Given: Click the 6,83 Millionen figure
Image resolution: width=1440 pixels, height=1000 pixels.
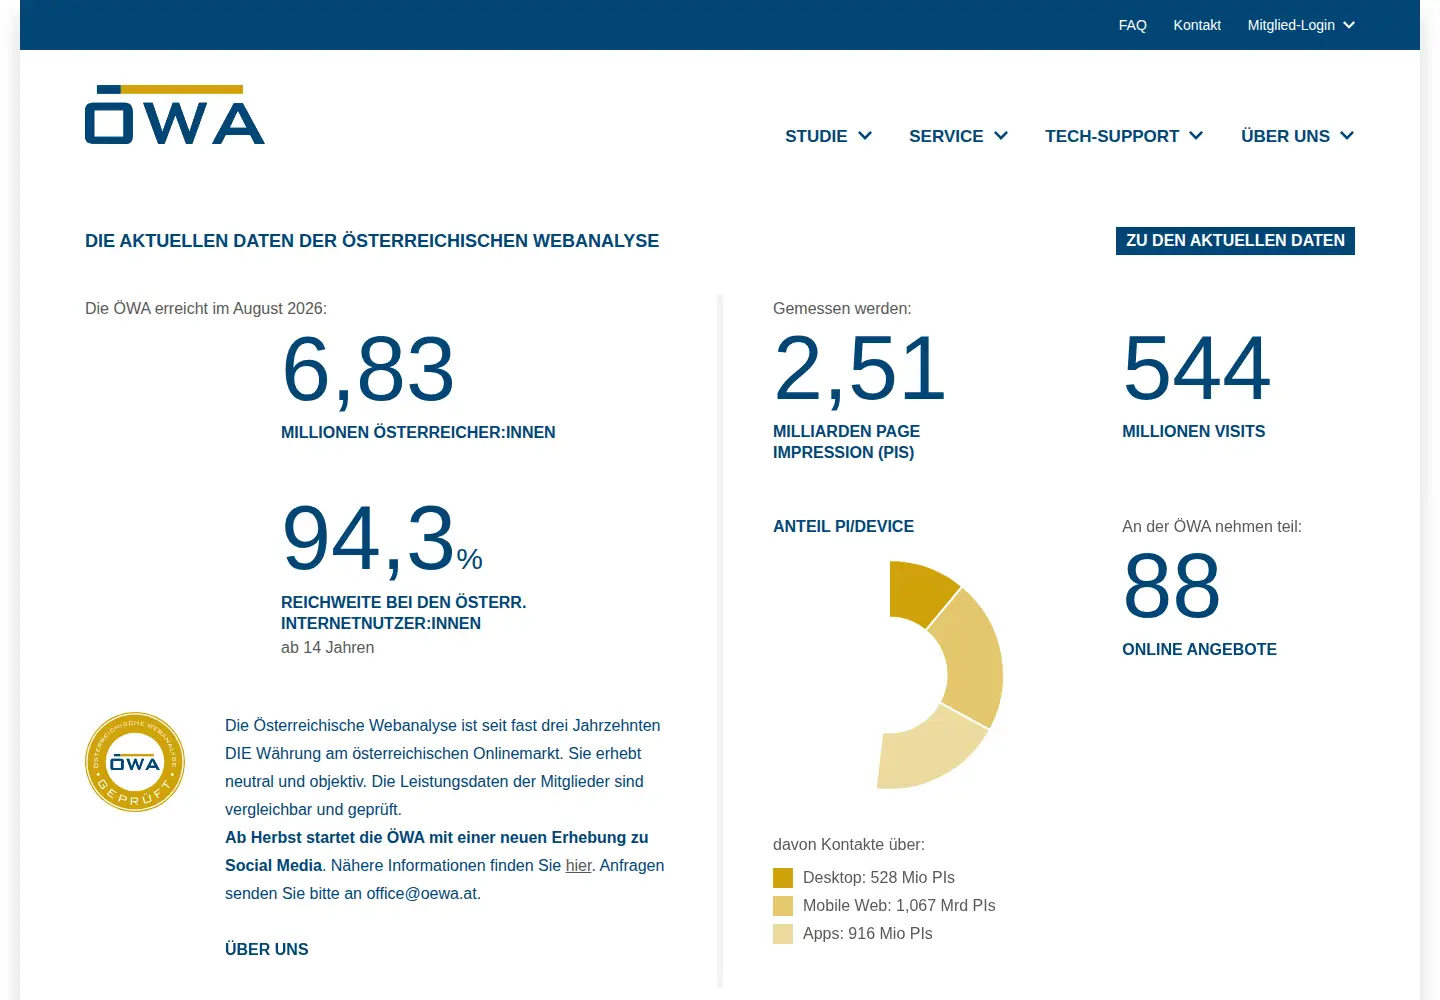Looking at the screenshot, I should (x=368, y=370).
